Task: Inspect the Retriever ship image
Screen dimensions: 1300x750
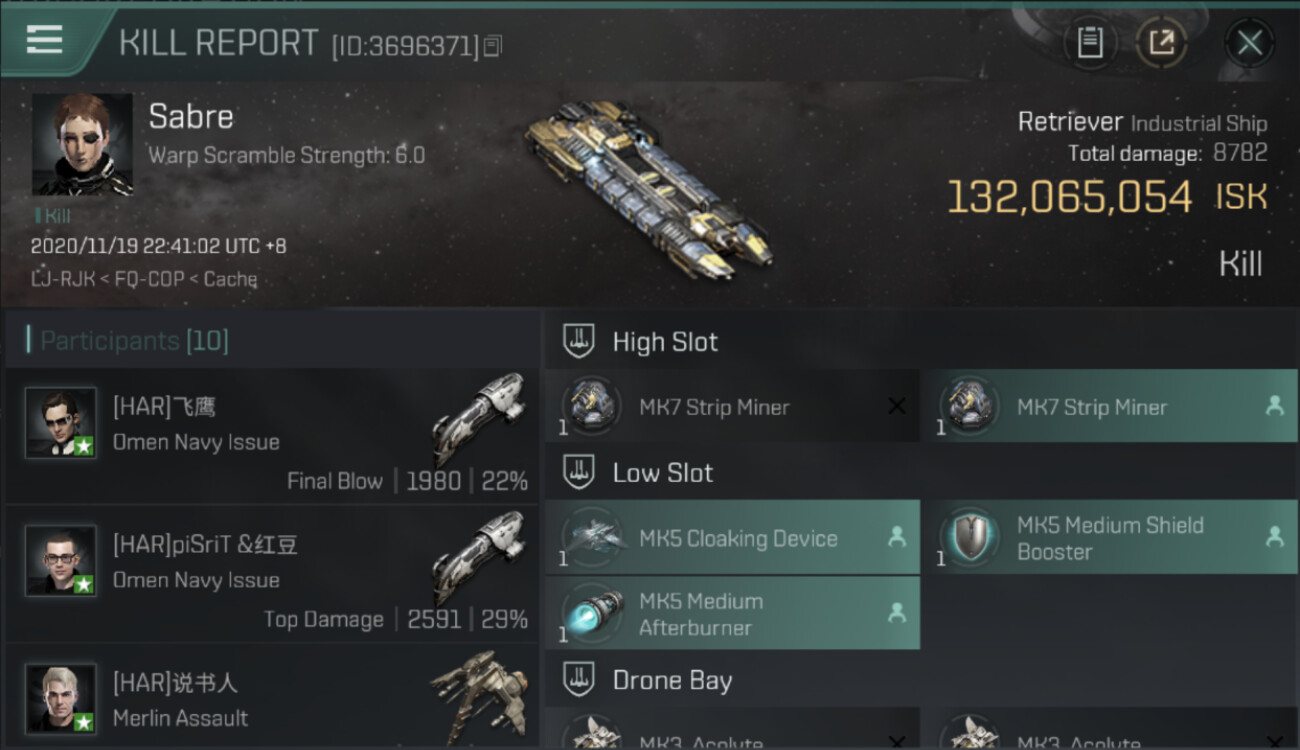Action: (648, 190)
